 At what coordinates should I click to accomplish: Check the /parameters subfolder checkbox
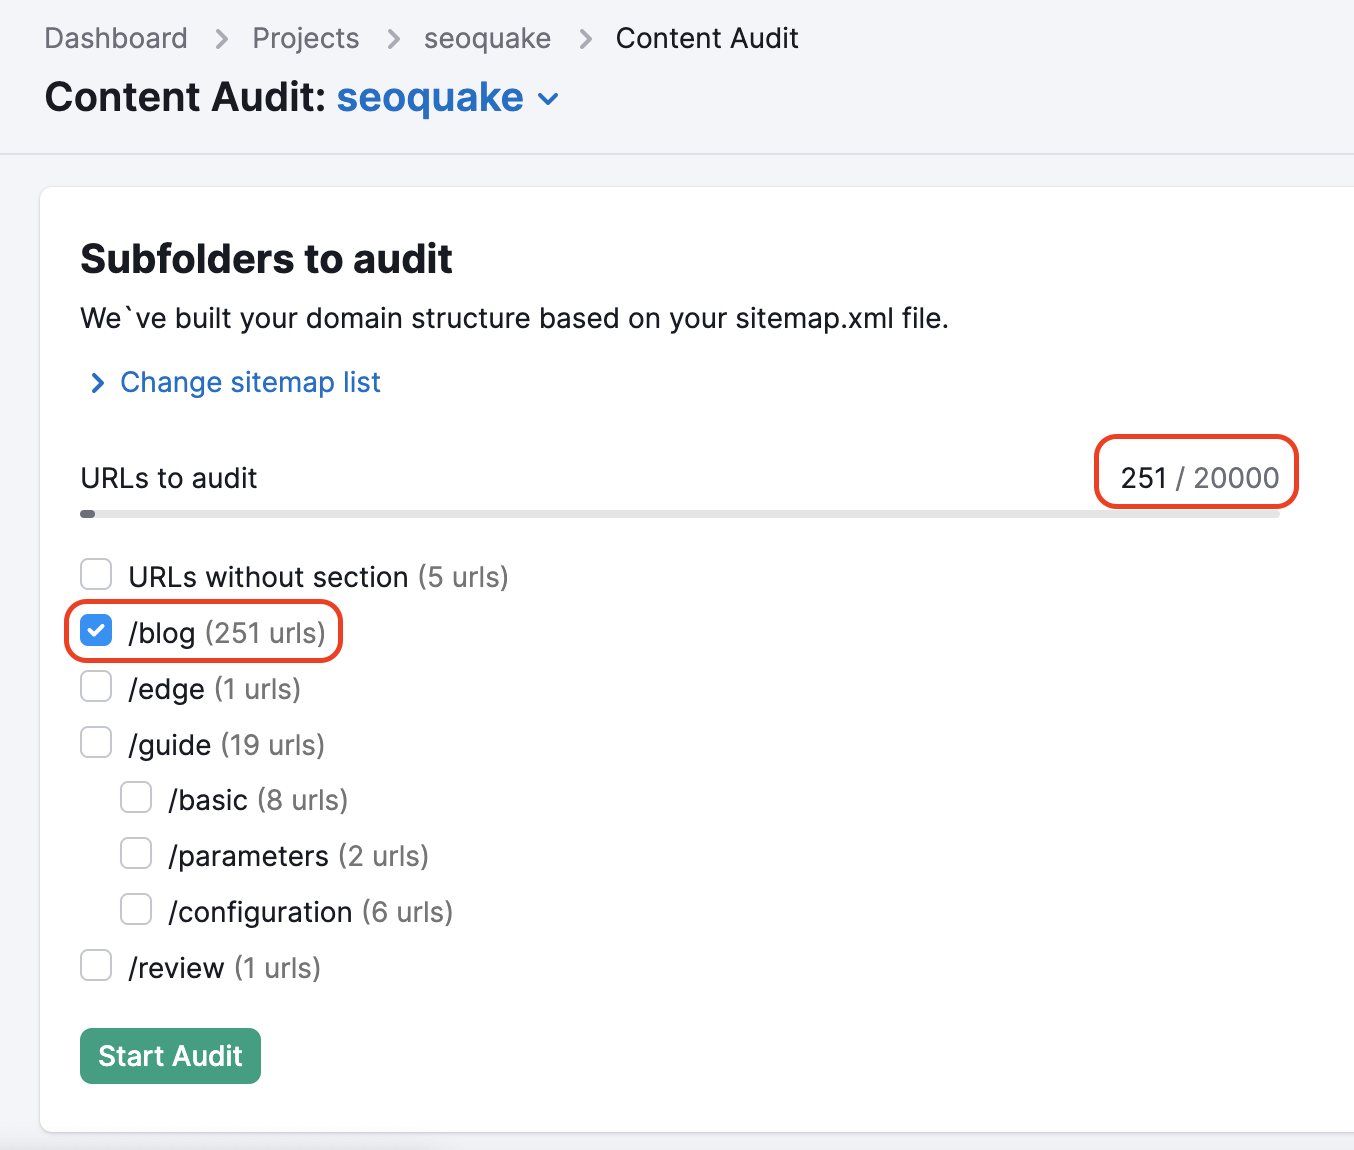136,854
